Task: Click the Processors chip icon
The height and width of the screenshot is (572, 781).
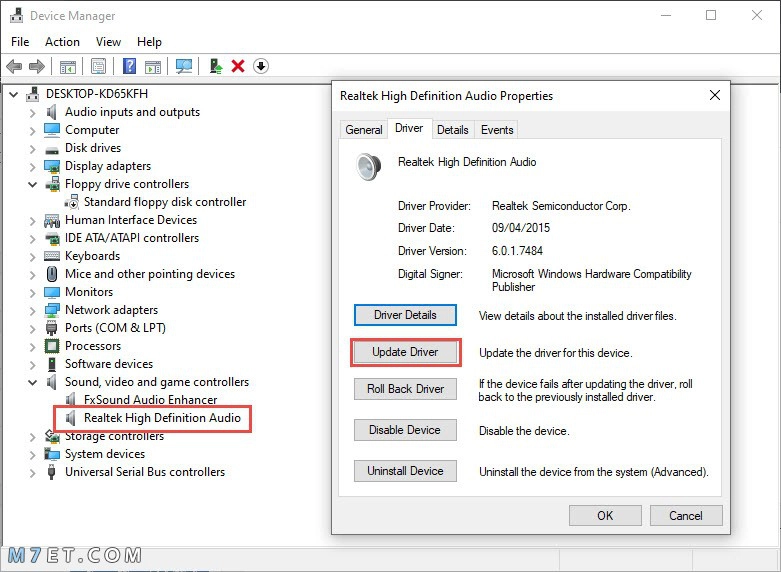Action: 52,346
